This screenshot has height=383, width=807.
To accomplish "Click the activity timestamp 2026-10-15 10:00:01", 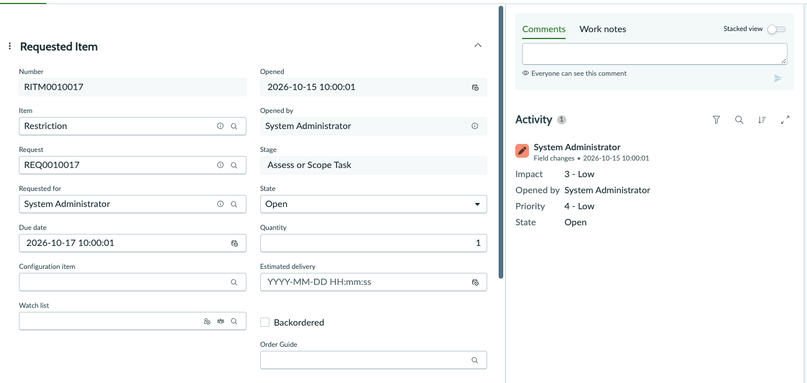I will pos(616,159).
